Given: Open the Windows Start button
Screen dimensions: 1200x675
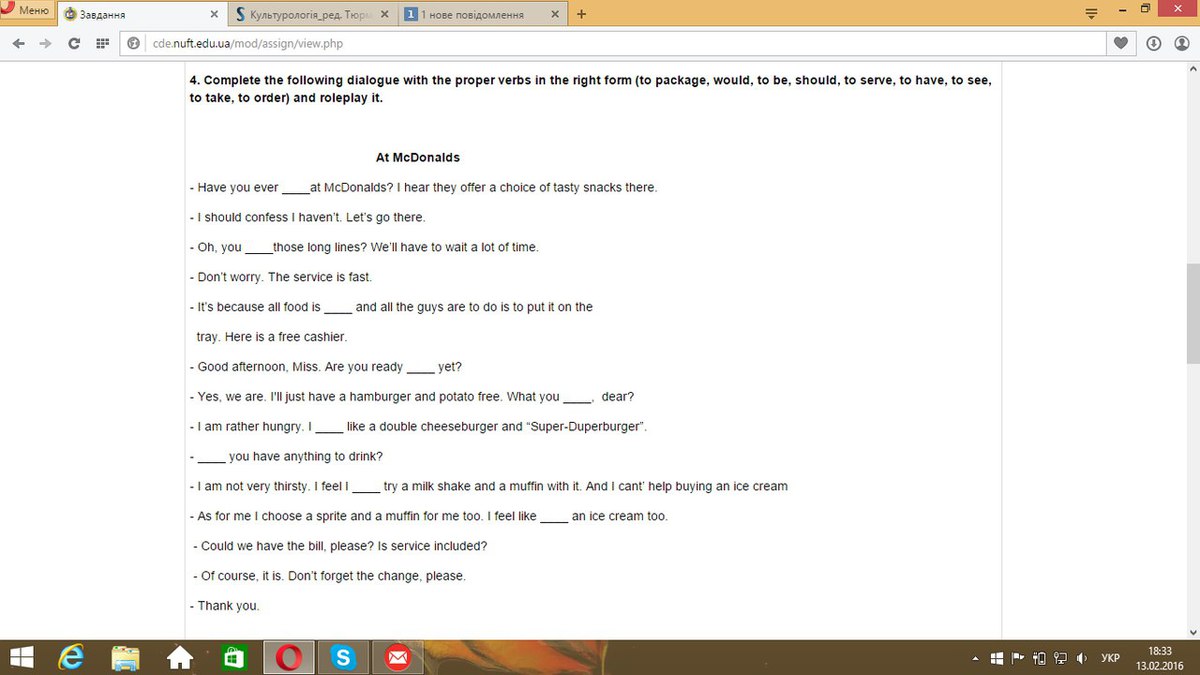Looking at the screenshot, I should point(22,657).
